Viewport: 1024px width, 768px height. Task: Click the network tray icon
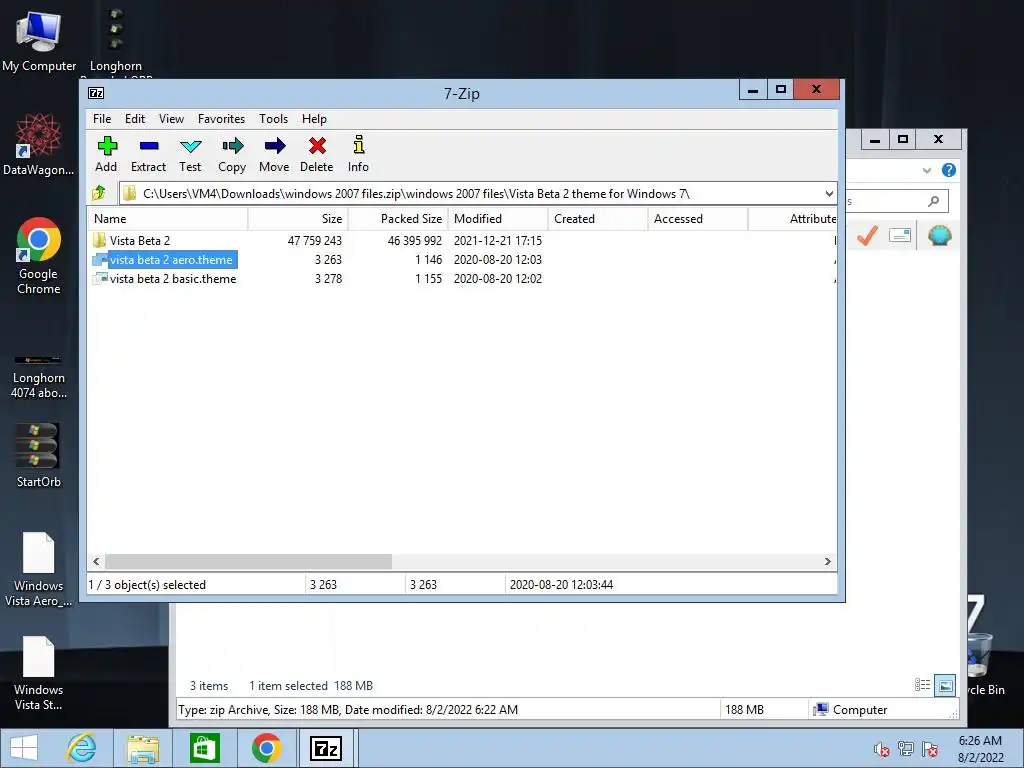pyautogui.click(x=906, y=749)
